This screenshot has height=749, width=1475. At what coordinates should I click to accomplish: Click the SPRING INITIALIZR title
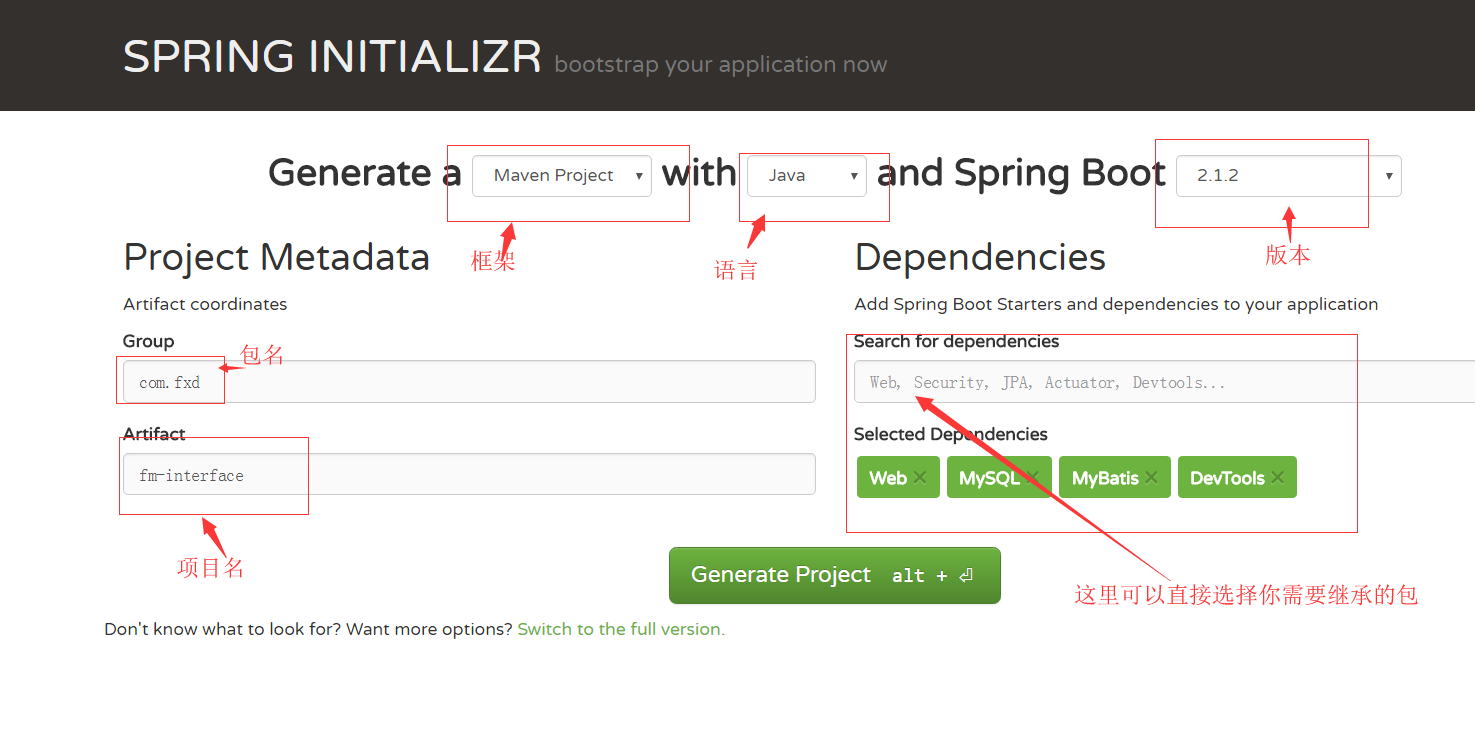tap(332, 57)
